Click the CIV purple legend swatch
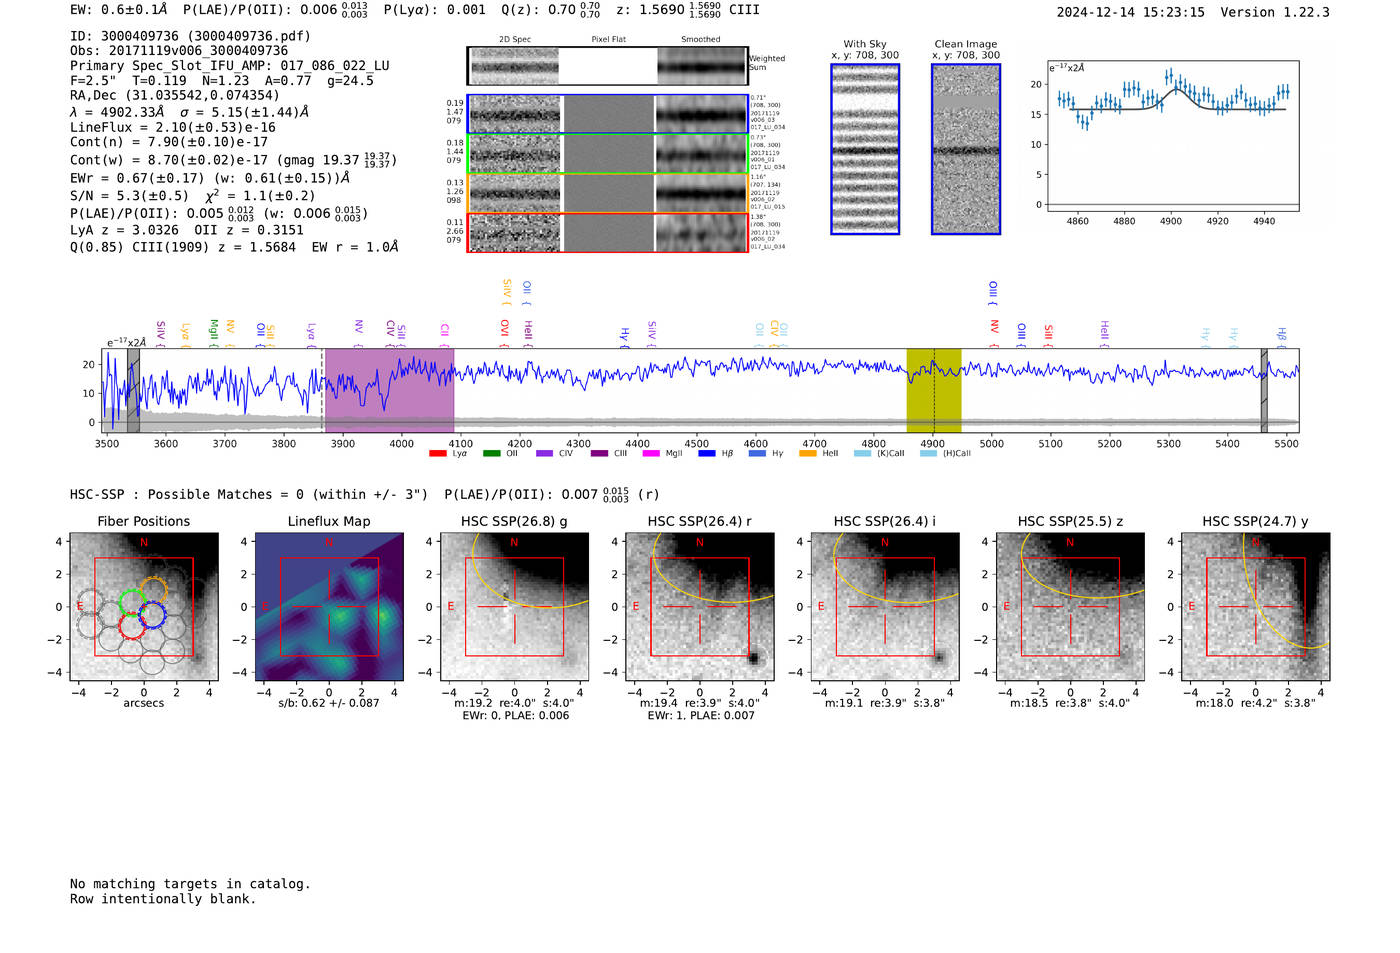This screenshot has height=953, width=1400. point(544,453)
